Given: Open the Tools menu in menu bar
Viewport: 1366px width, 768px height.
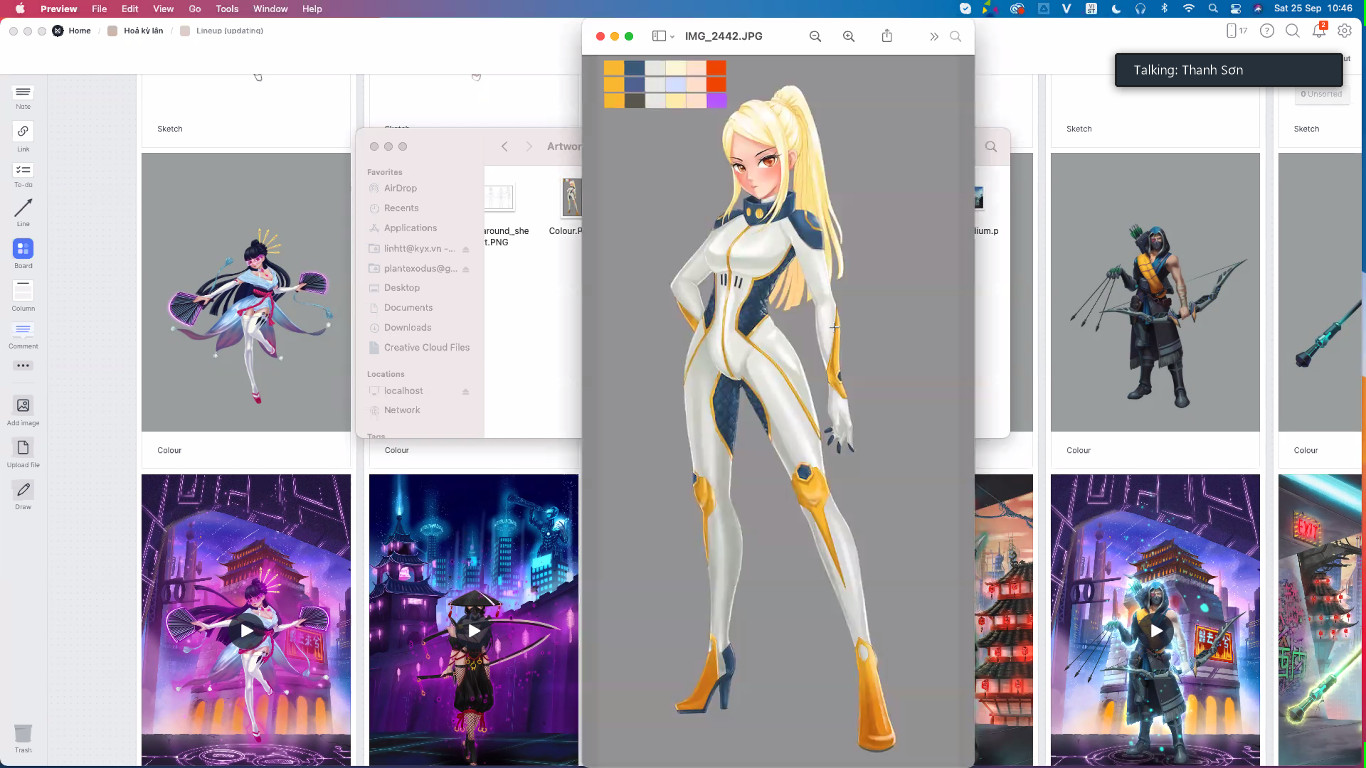Looking at the screenshot, I should click(x=227, y=9).
